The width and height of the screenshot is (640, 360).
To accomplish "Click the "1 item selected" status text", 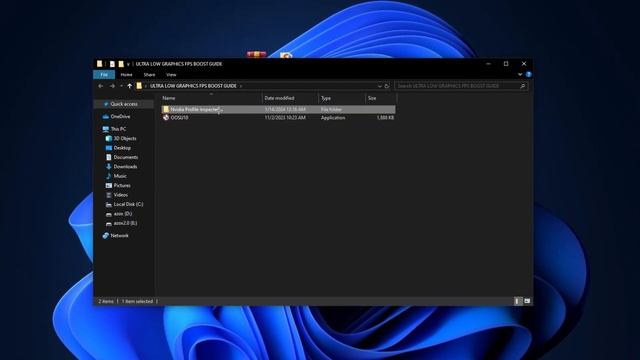I will [137, 301].
